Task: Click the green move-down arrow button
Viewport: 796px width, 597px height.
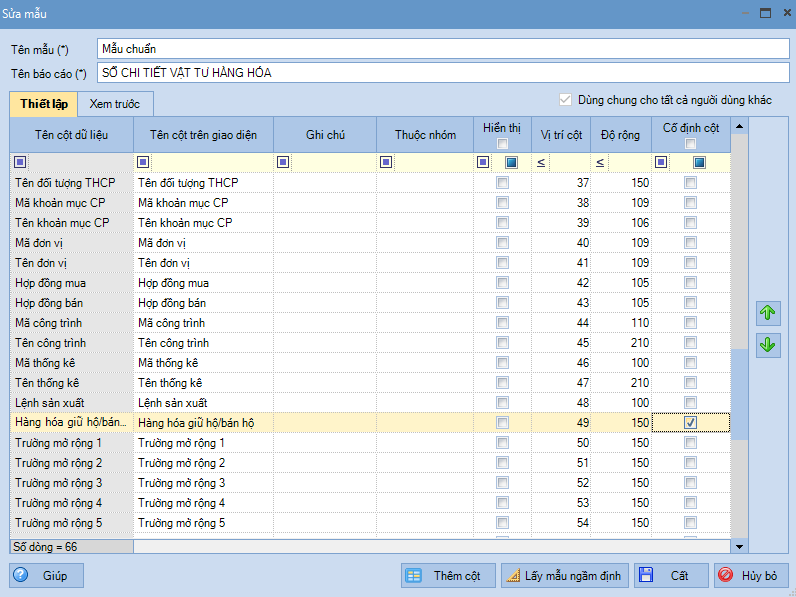Action: [768, 345]
